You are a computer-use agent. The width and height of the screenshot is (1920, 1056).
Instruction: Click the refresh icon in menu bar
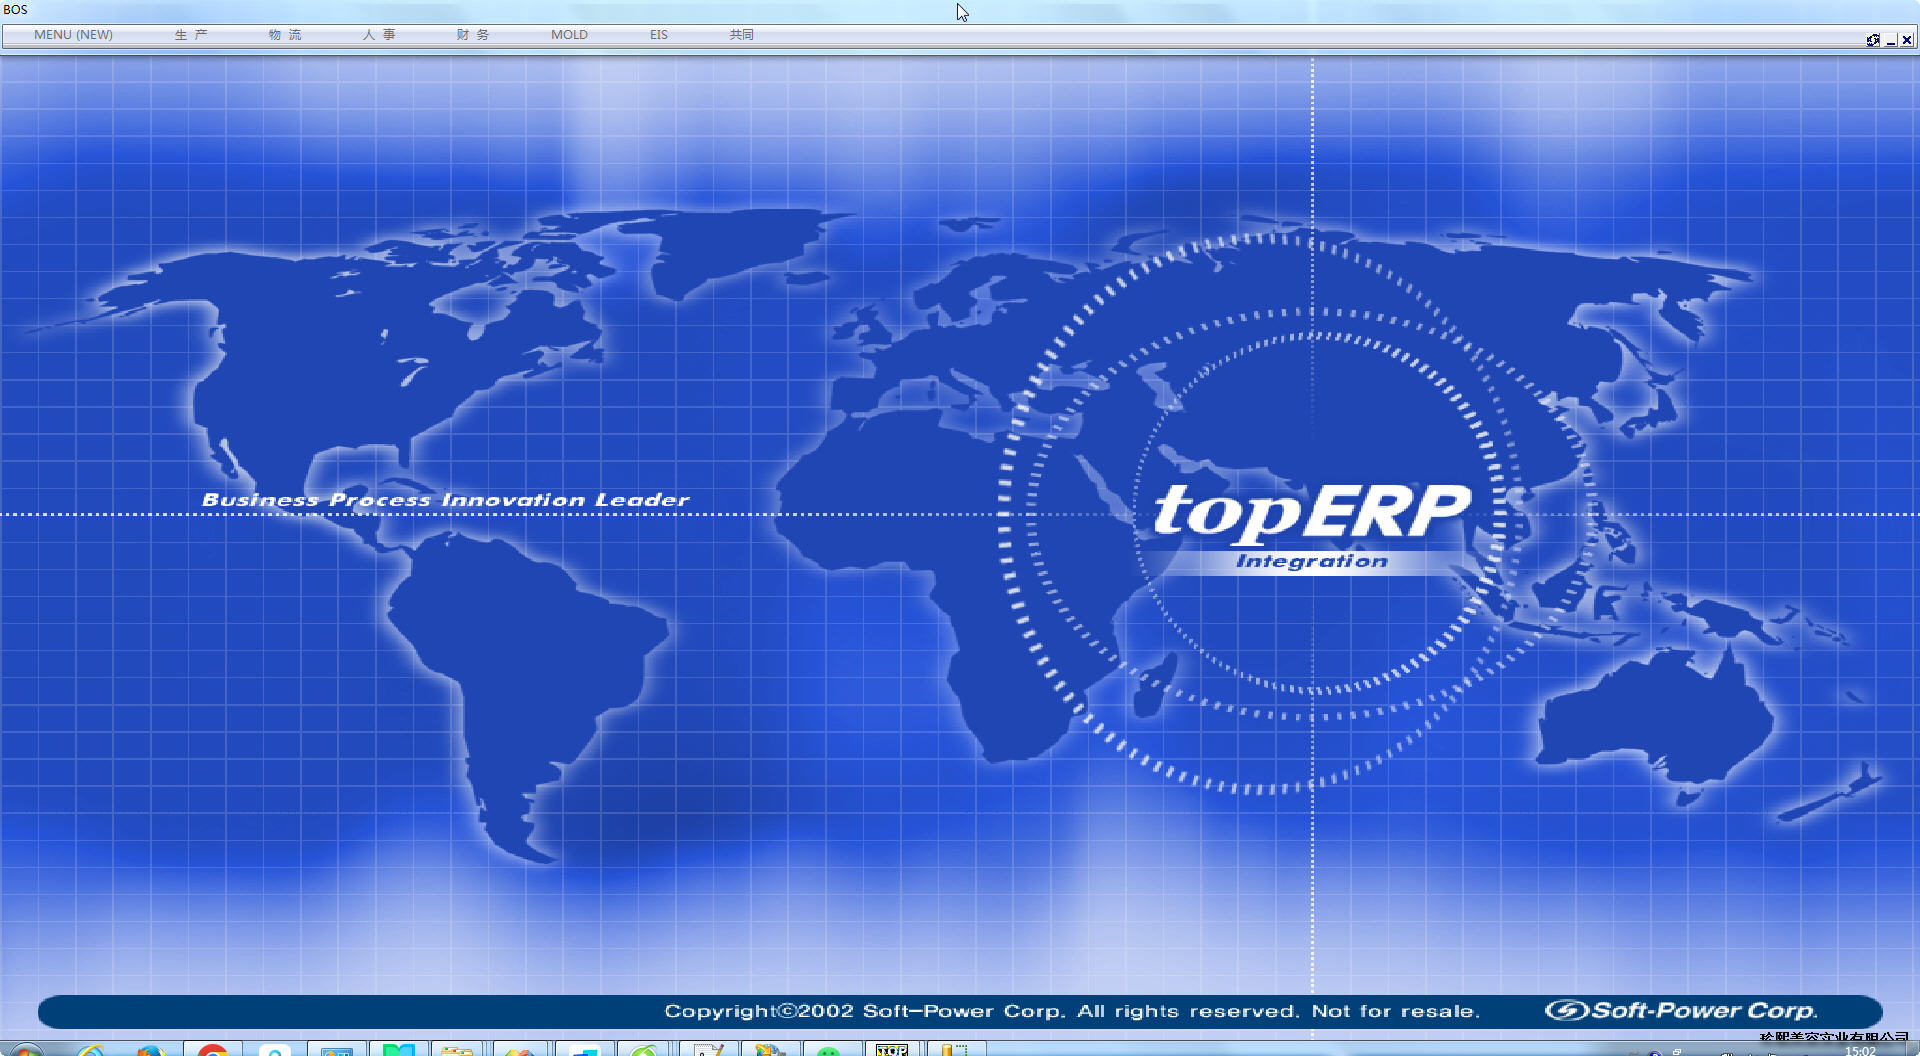(x=1872, y=40)
